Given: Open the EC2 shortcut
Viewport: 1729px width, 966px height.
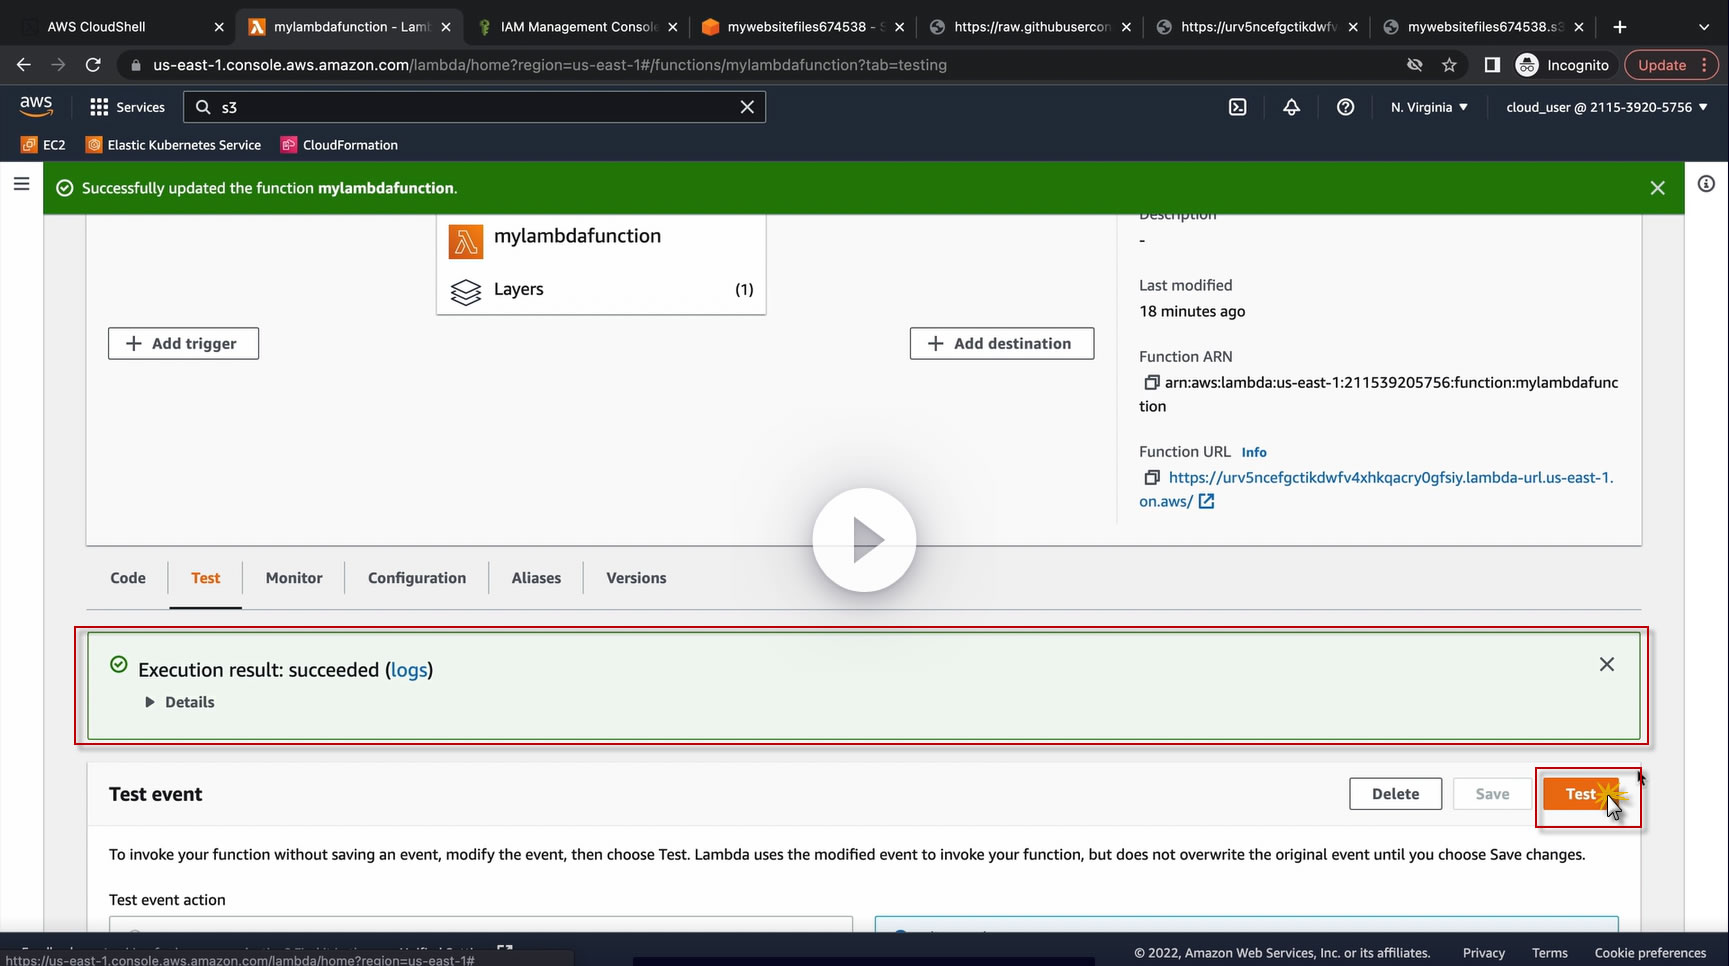Looking at the screenshot, I should tap(43, 145).
